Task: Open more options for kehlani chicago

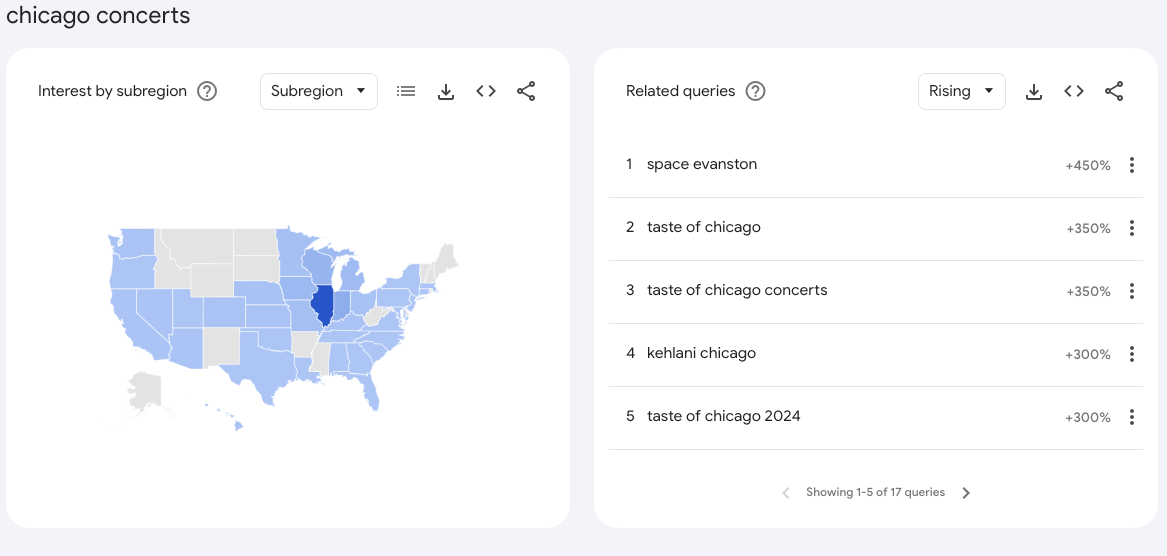Action: pyautogui.click(x=1131, y=354)
